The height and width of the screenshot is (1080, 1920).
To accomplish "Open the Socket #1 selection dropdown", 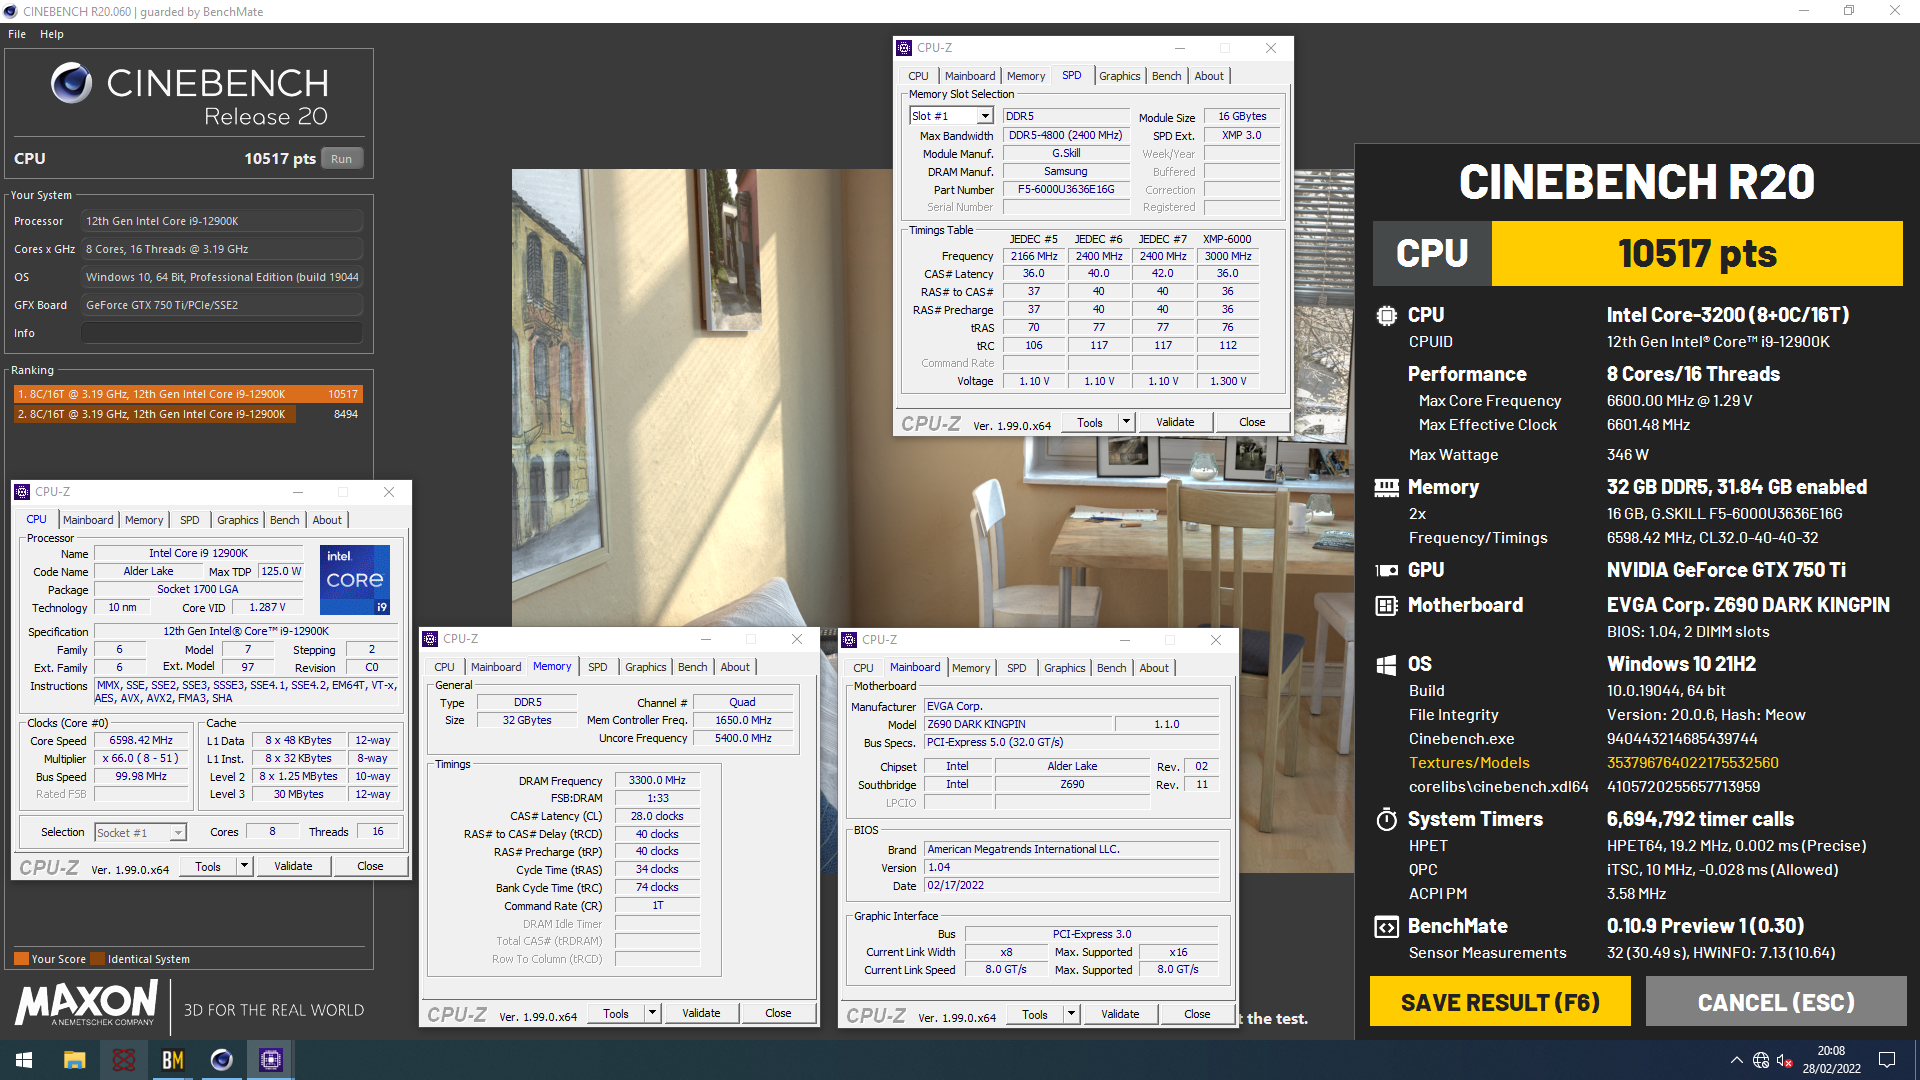I will coord(178,833).
